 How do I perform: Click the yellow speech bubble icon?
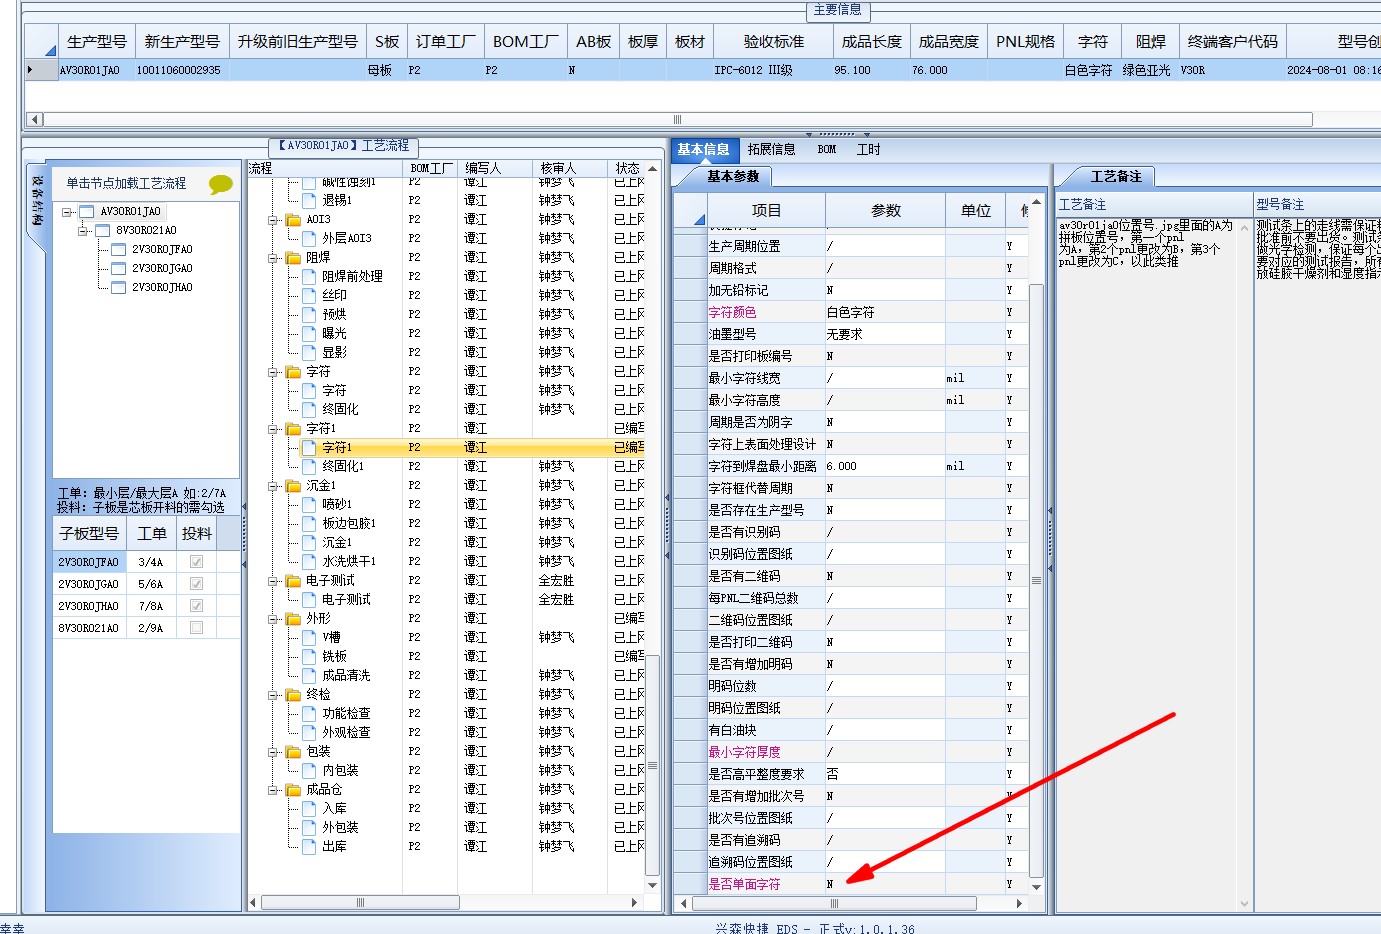[x=220, y=184]
